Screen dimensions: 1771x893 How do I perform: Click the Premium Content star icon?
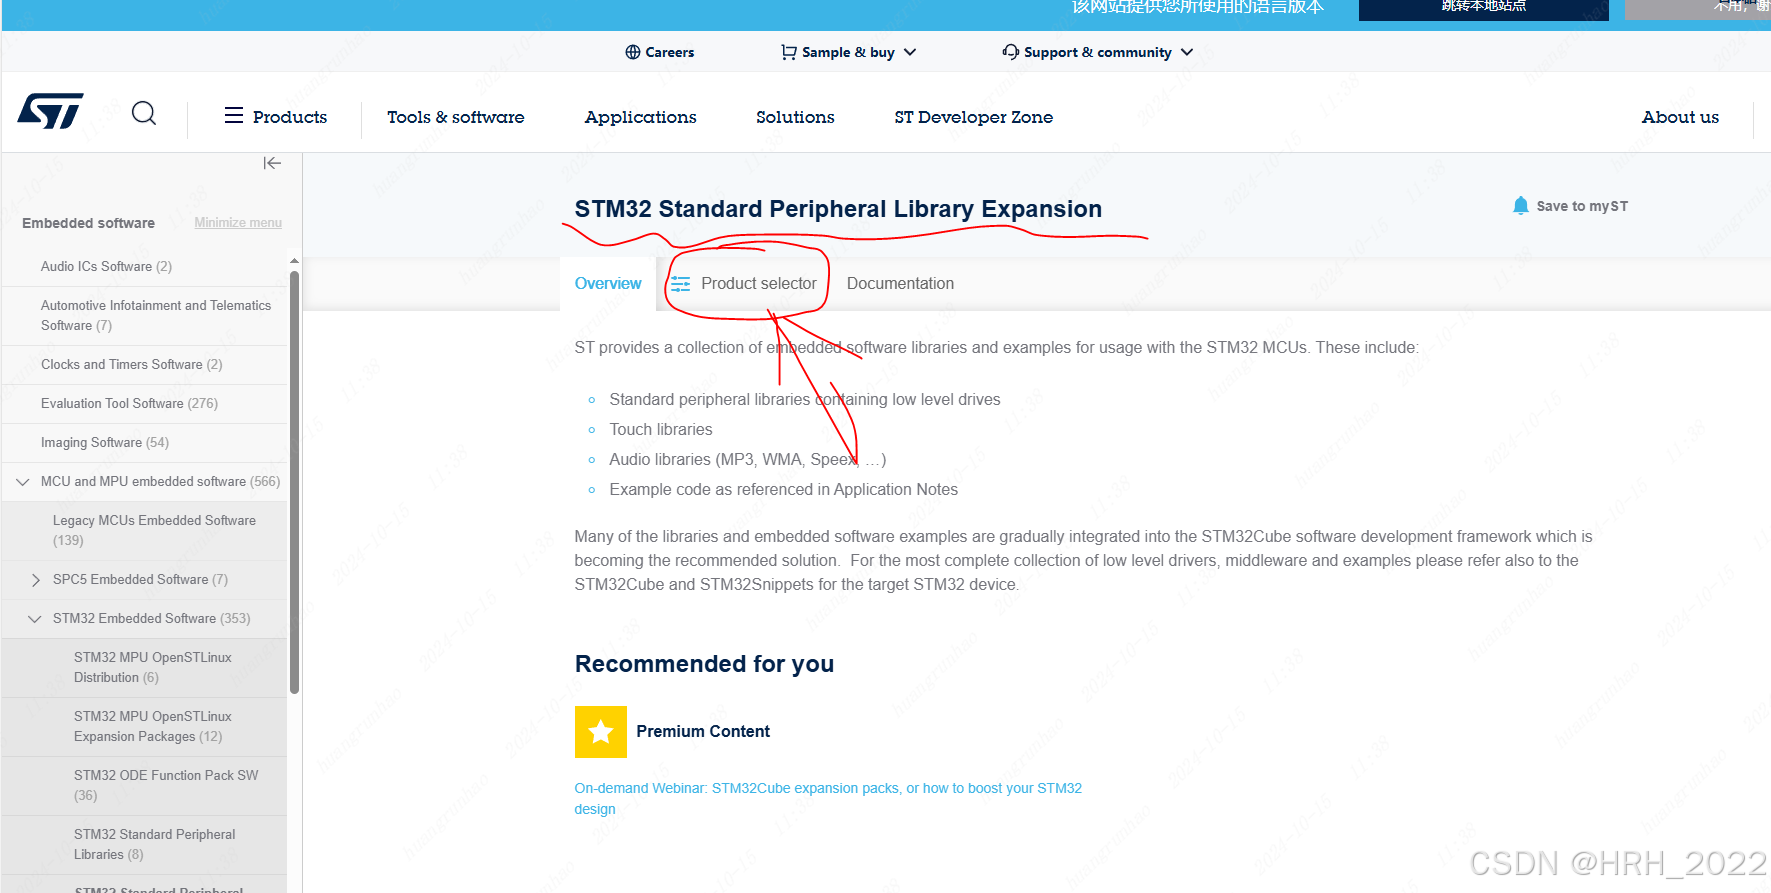point(601,732)
